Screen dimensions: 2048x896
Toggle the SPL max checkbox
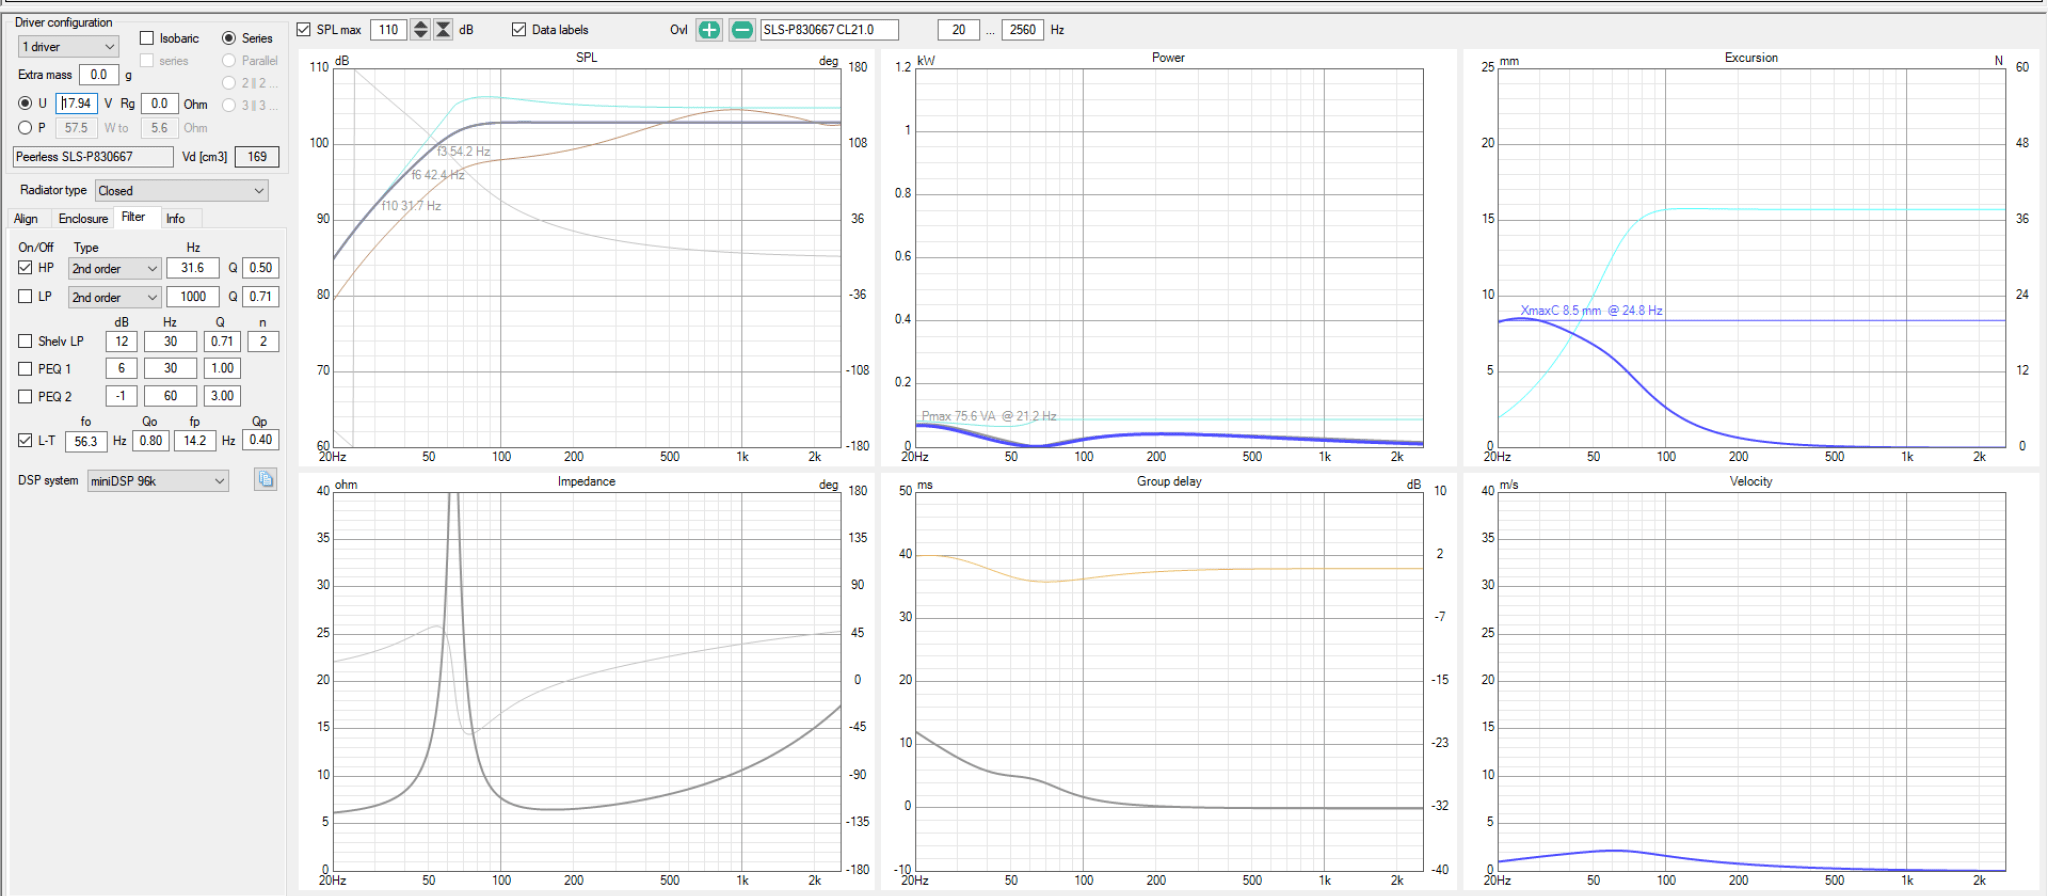pyautogui.click(x=304, y=30)
